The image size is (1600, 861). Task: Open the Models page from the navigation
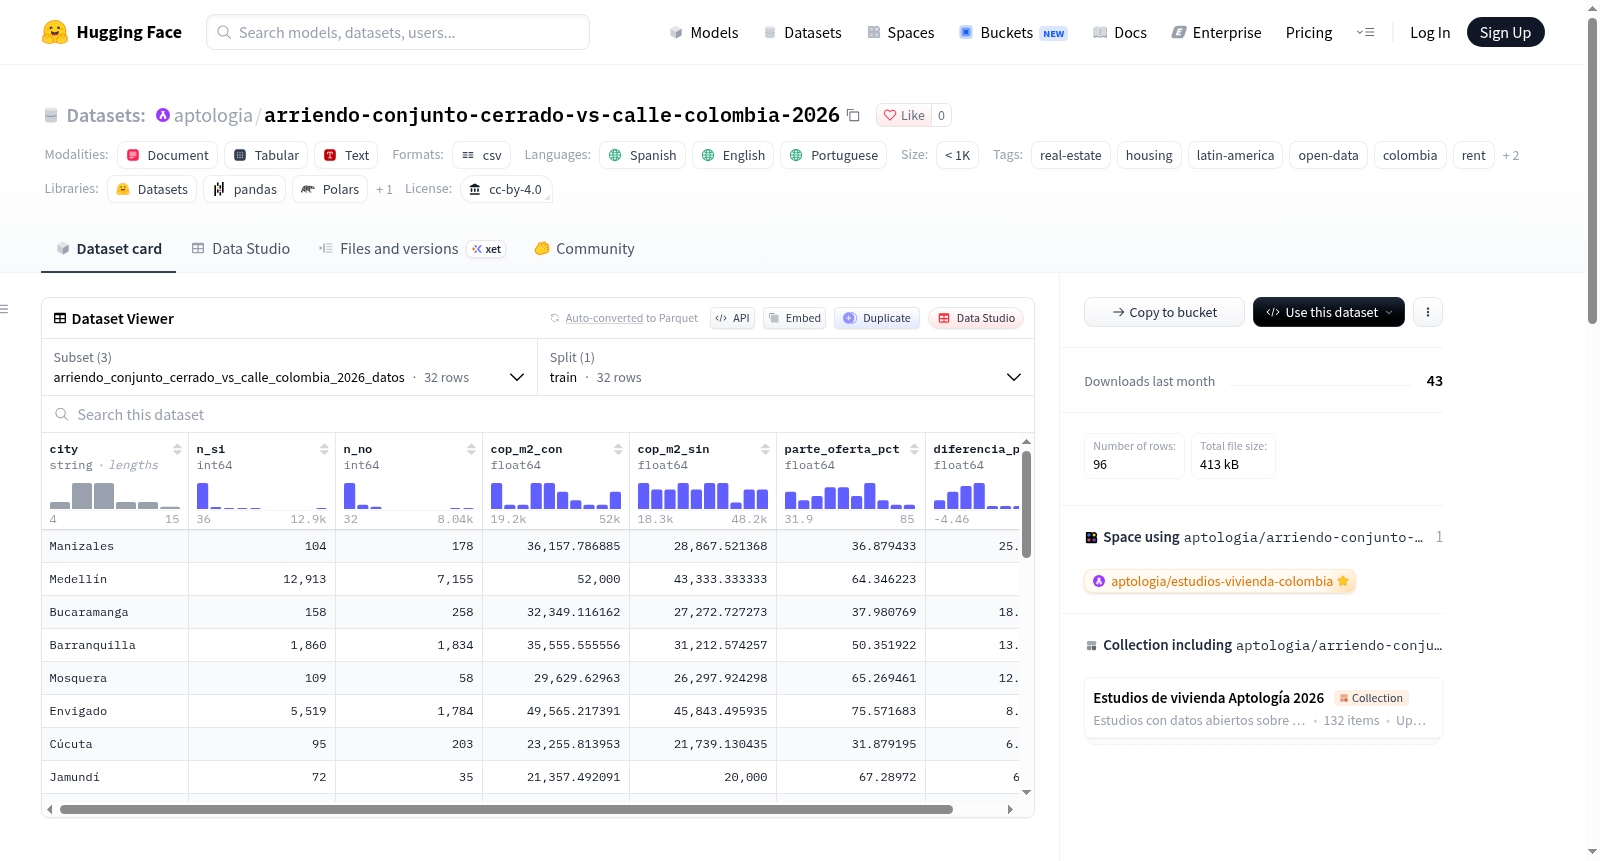(x=704, y=32)
